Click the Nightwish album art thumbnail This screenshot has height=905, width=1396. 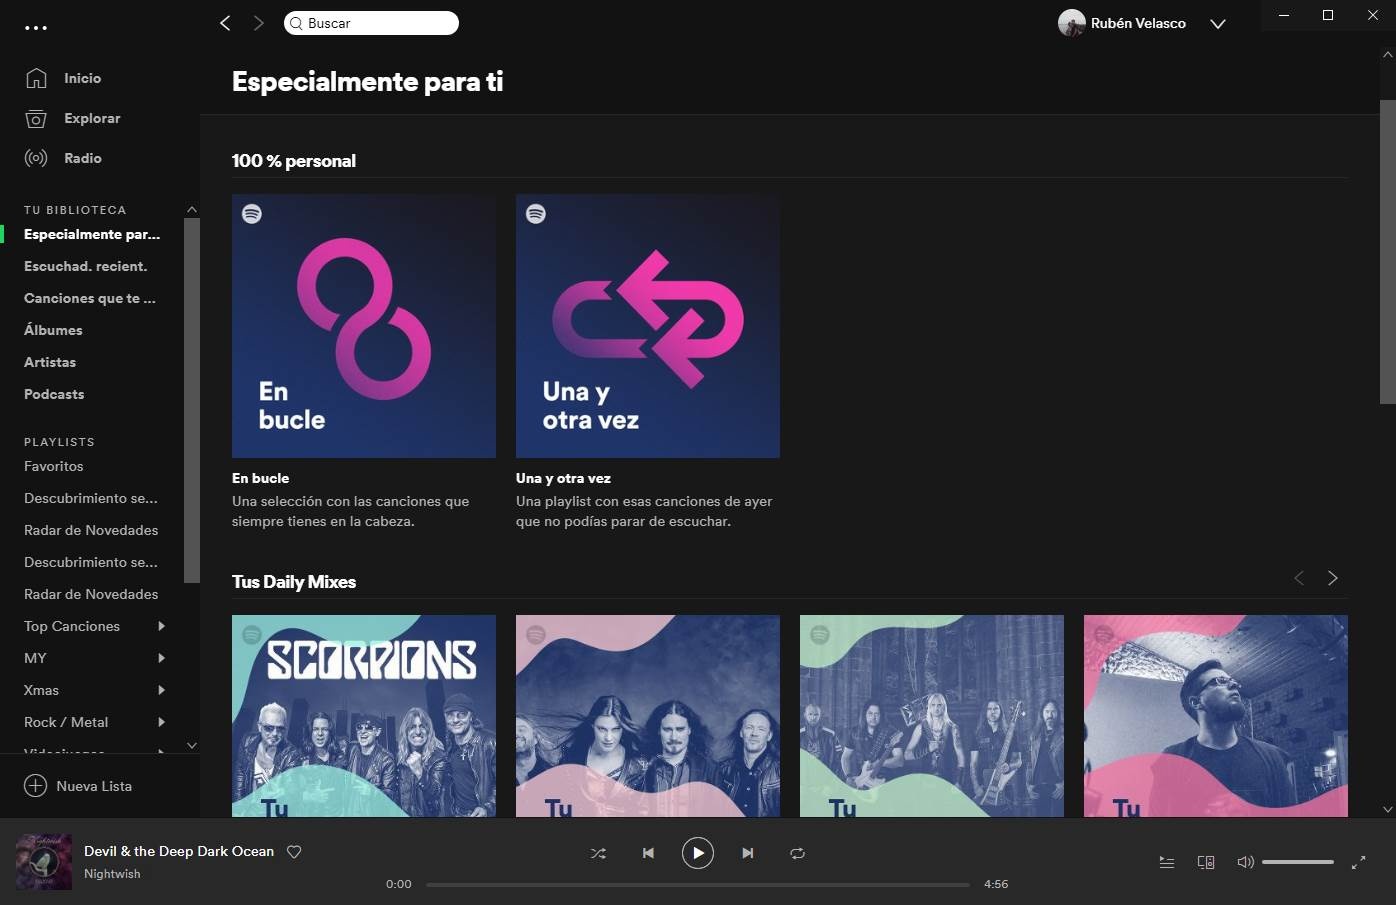(x=44, y=862)
